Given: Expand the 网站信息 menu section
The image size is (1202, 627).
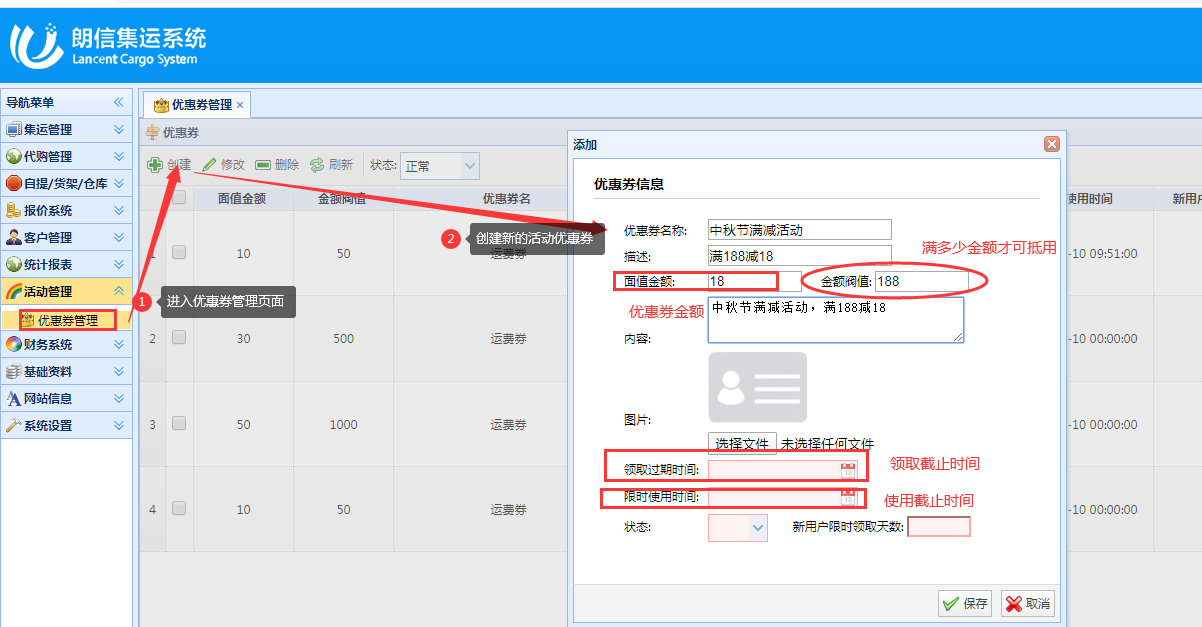Looking at the screenshot, I should click(119, 398).
